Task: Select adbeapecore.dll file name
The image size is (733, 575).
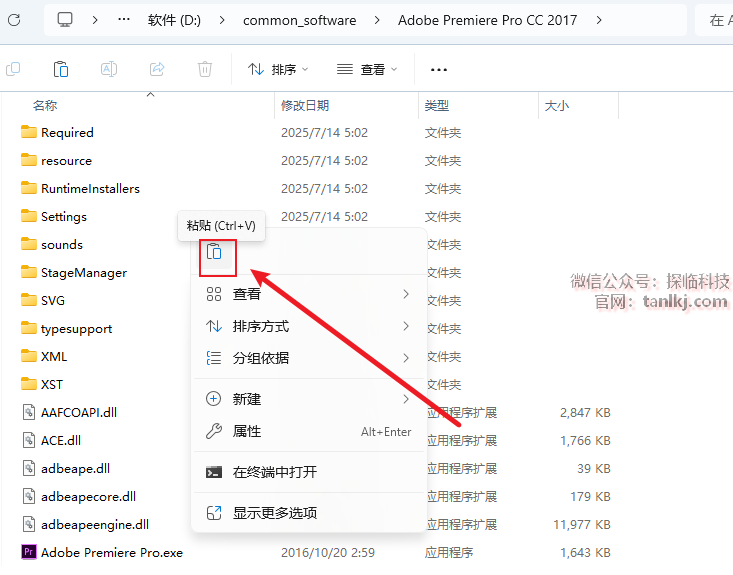Action: pos(88,496)
